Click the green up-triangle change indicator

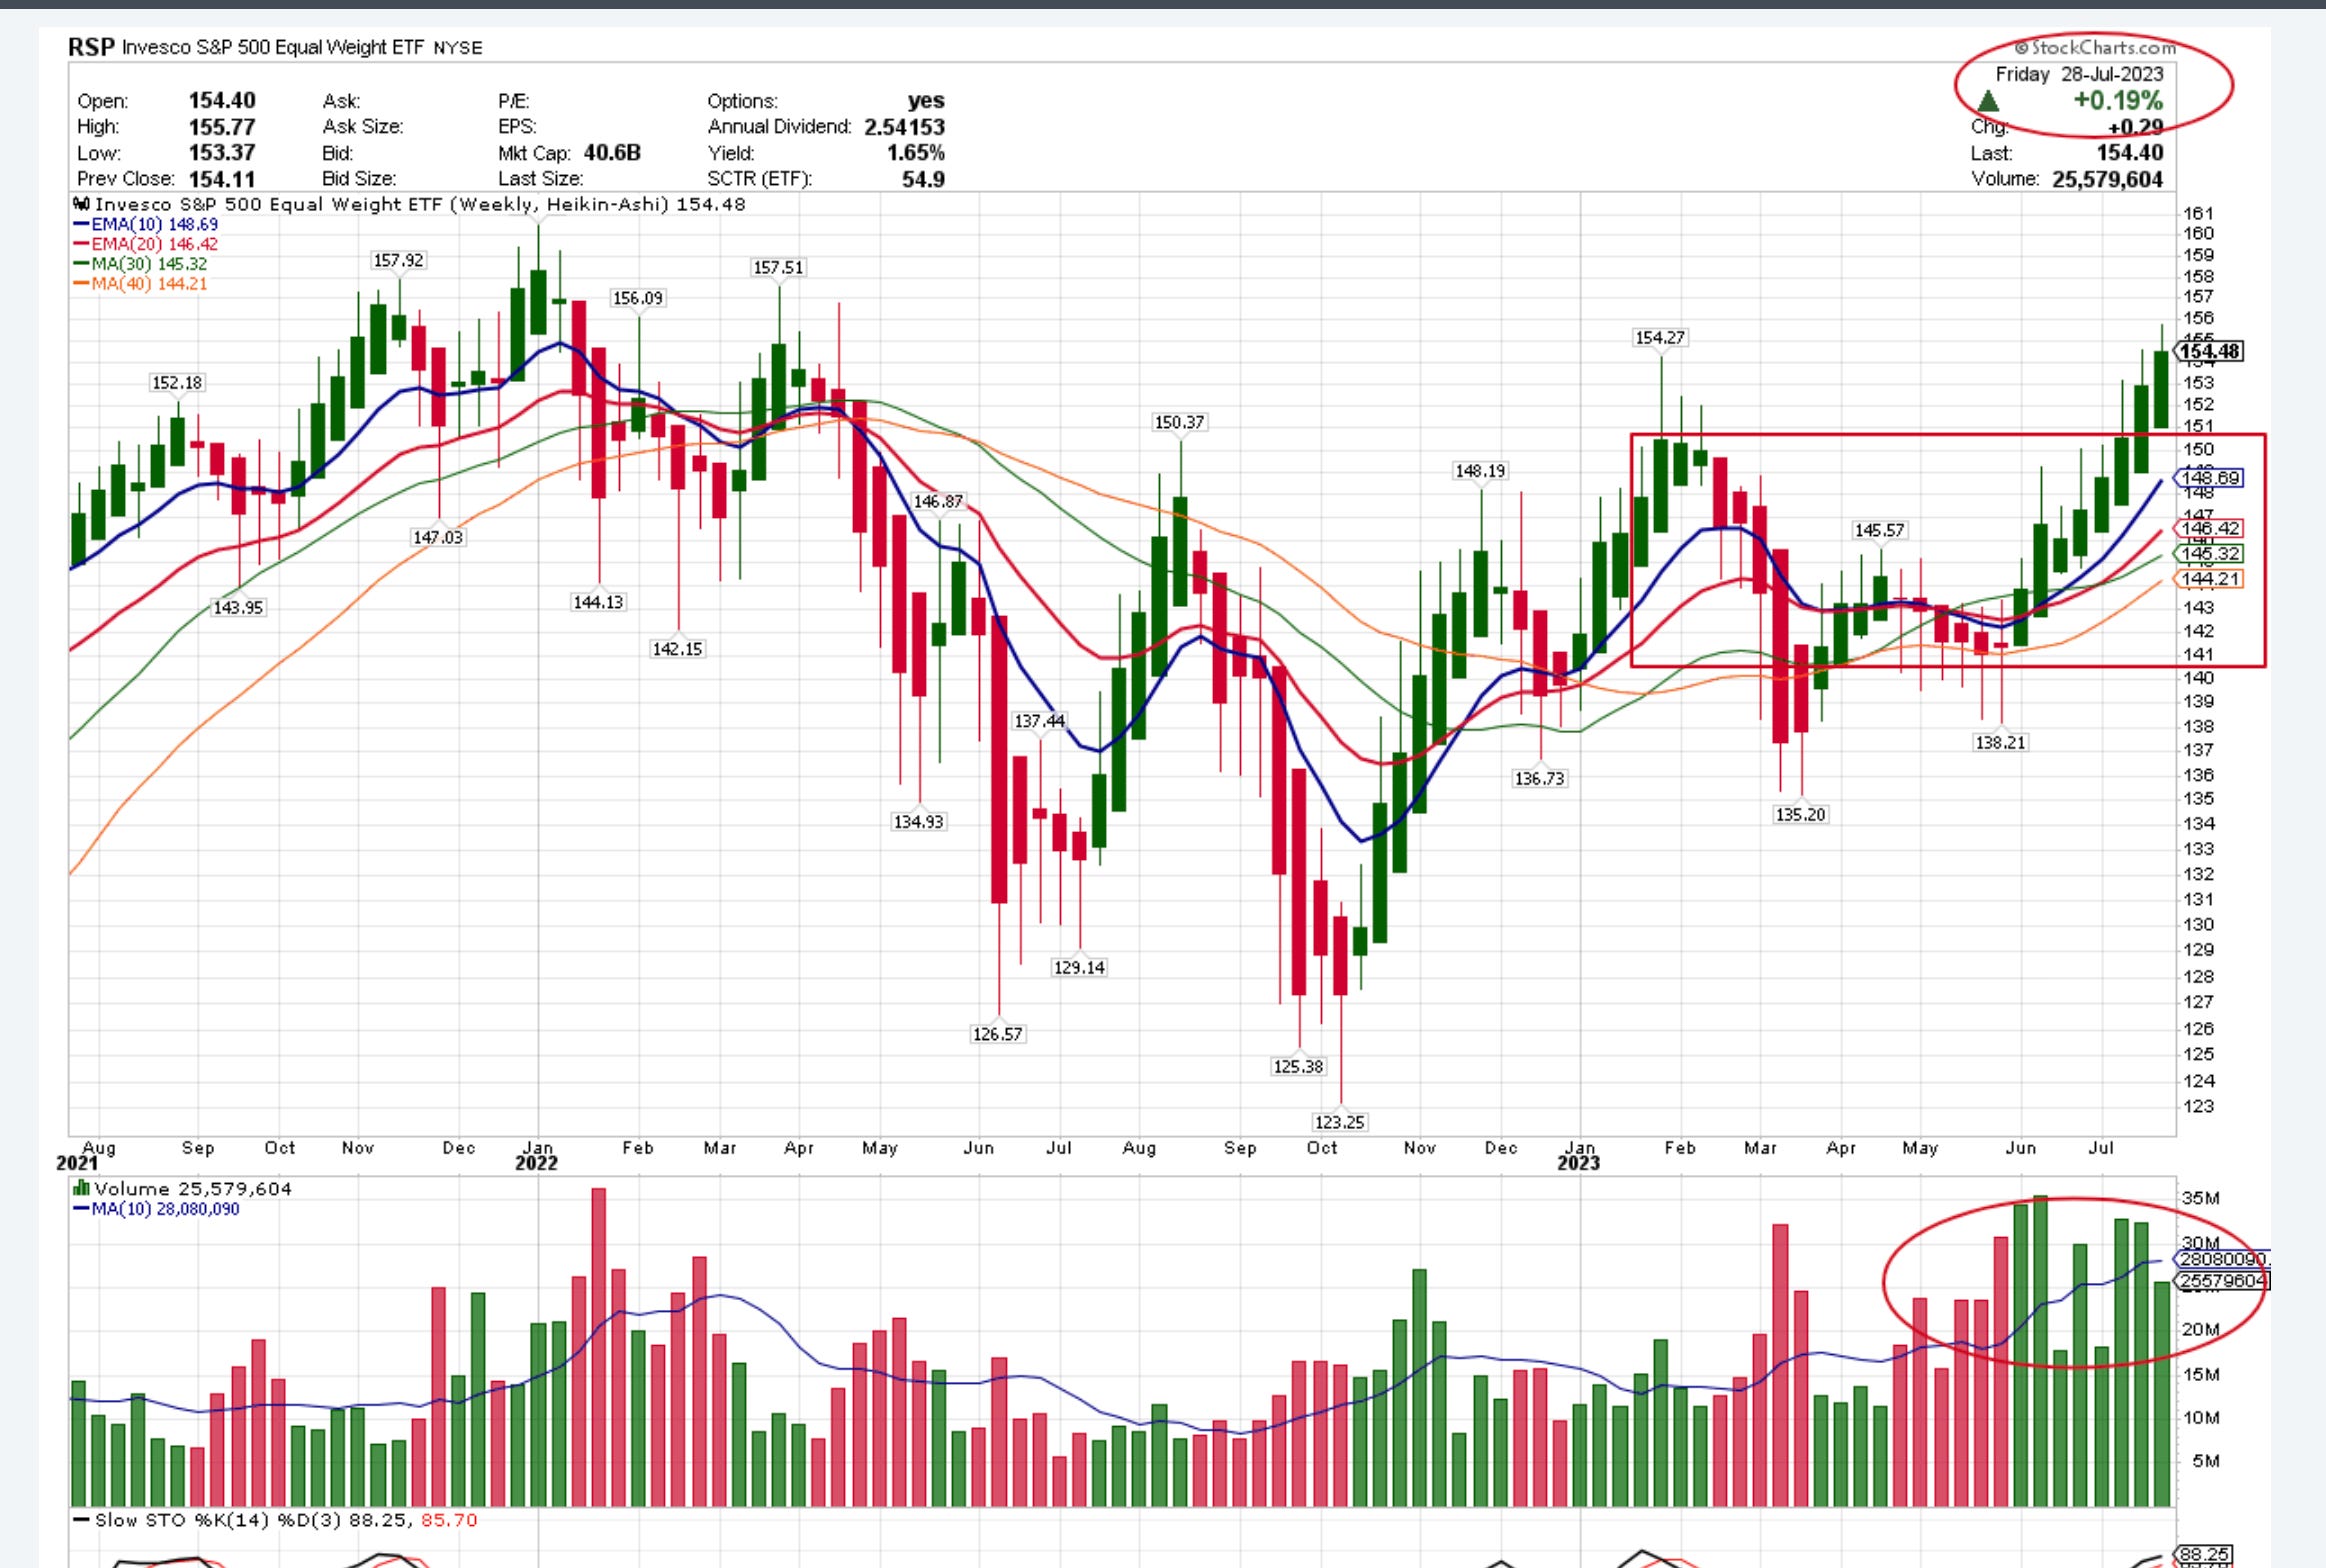click(1988, 101)
